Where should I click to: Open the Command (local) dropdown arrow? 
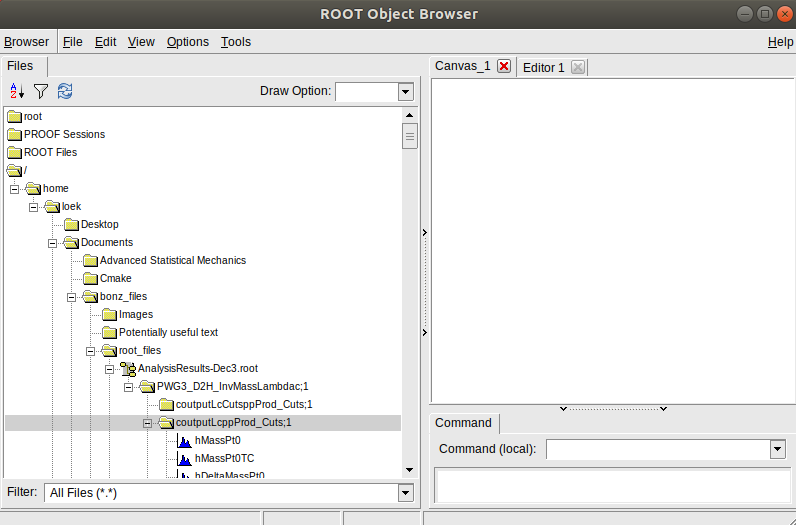pos(777,450)
